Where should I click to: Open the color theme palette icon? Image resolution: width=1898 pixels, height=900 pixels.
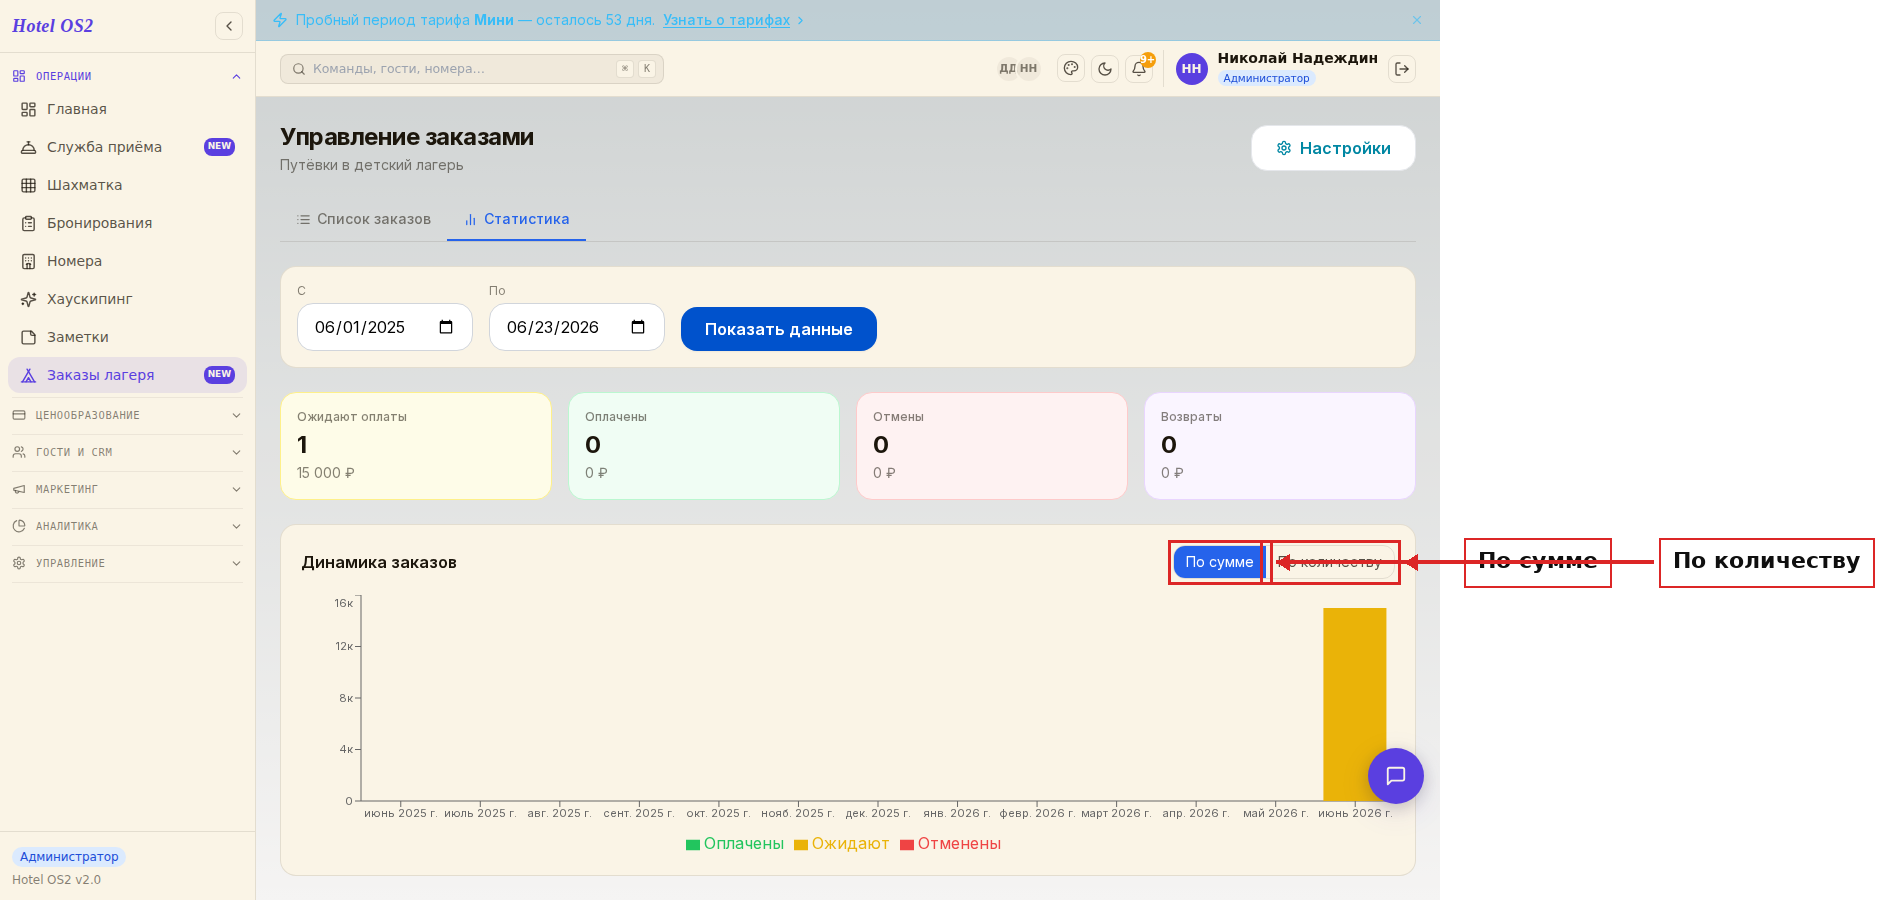pyautogui.click(x=1071, y=69)
